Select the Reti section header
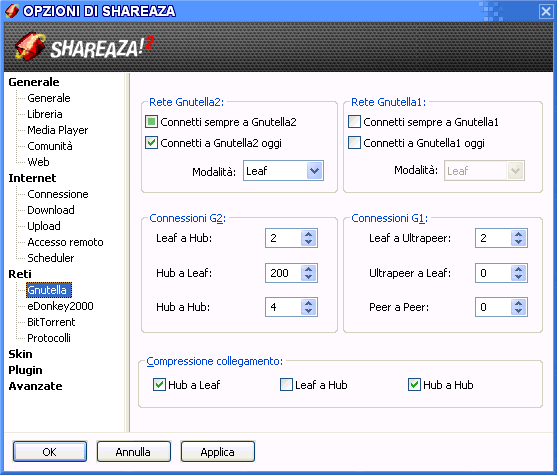The height and width of the screenshot is (475, 557). coord(20,274)
